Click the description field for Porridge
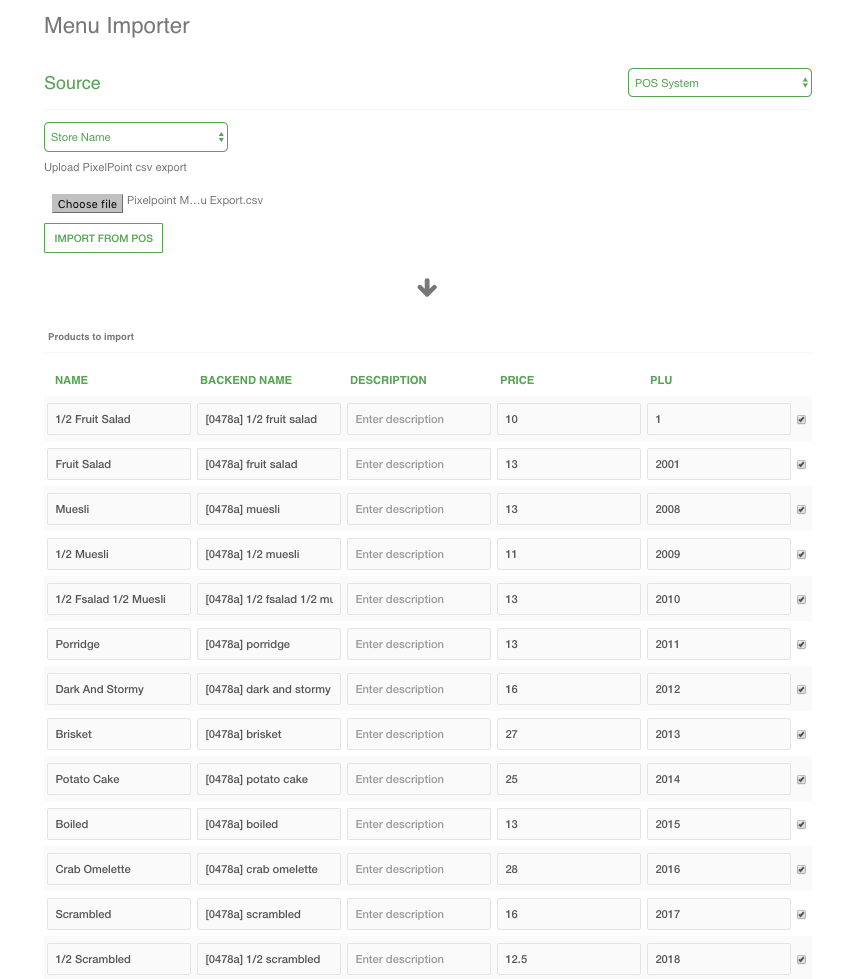Screen dimensions: 856x979 click(418, 644)
